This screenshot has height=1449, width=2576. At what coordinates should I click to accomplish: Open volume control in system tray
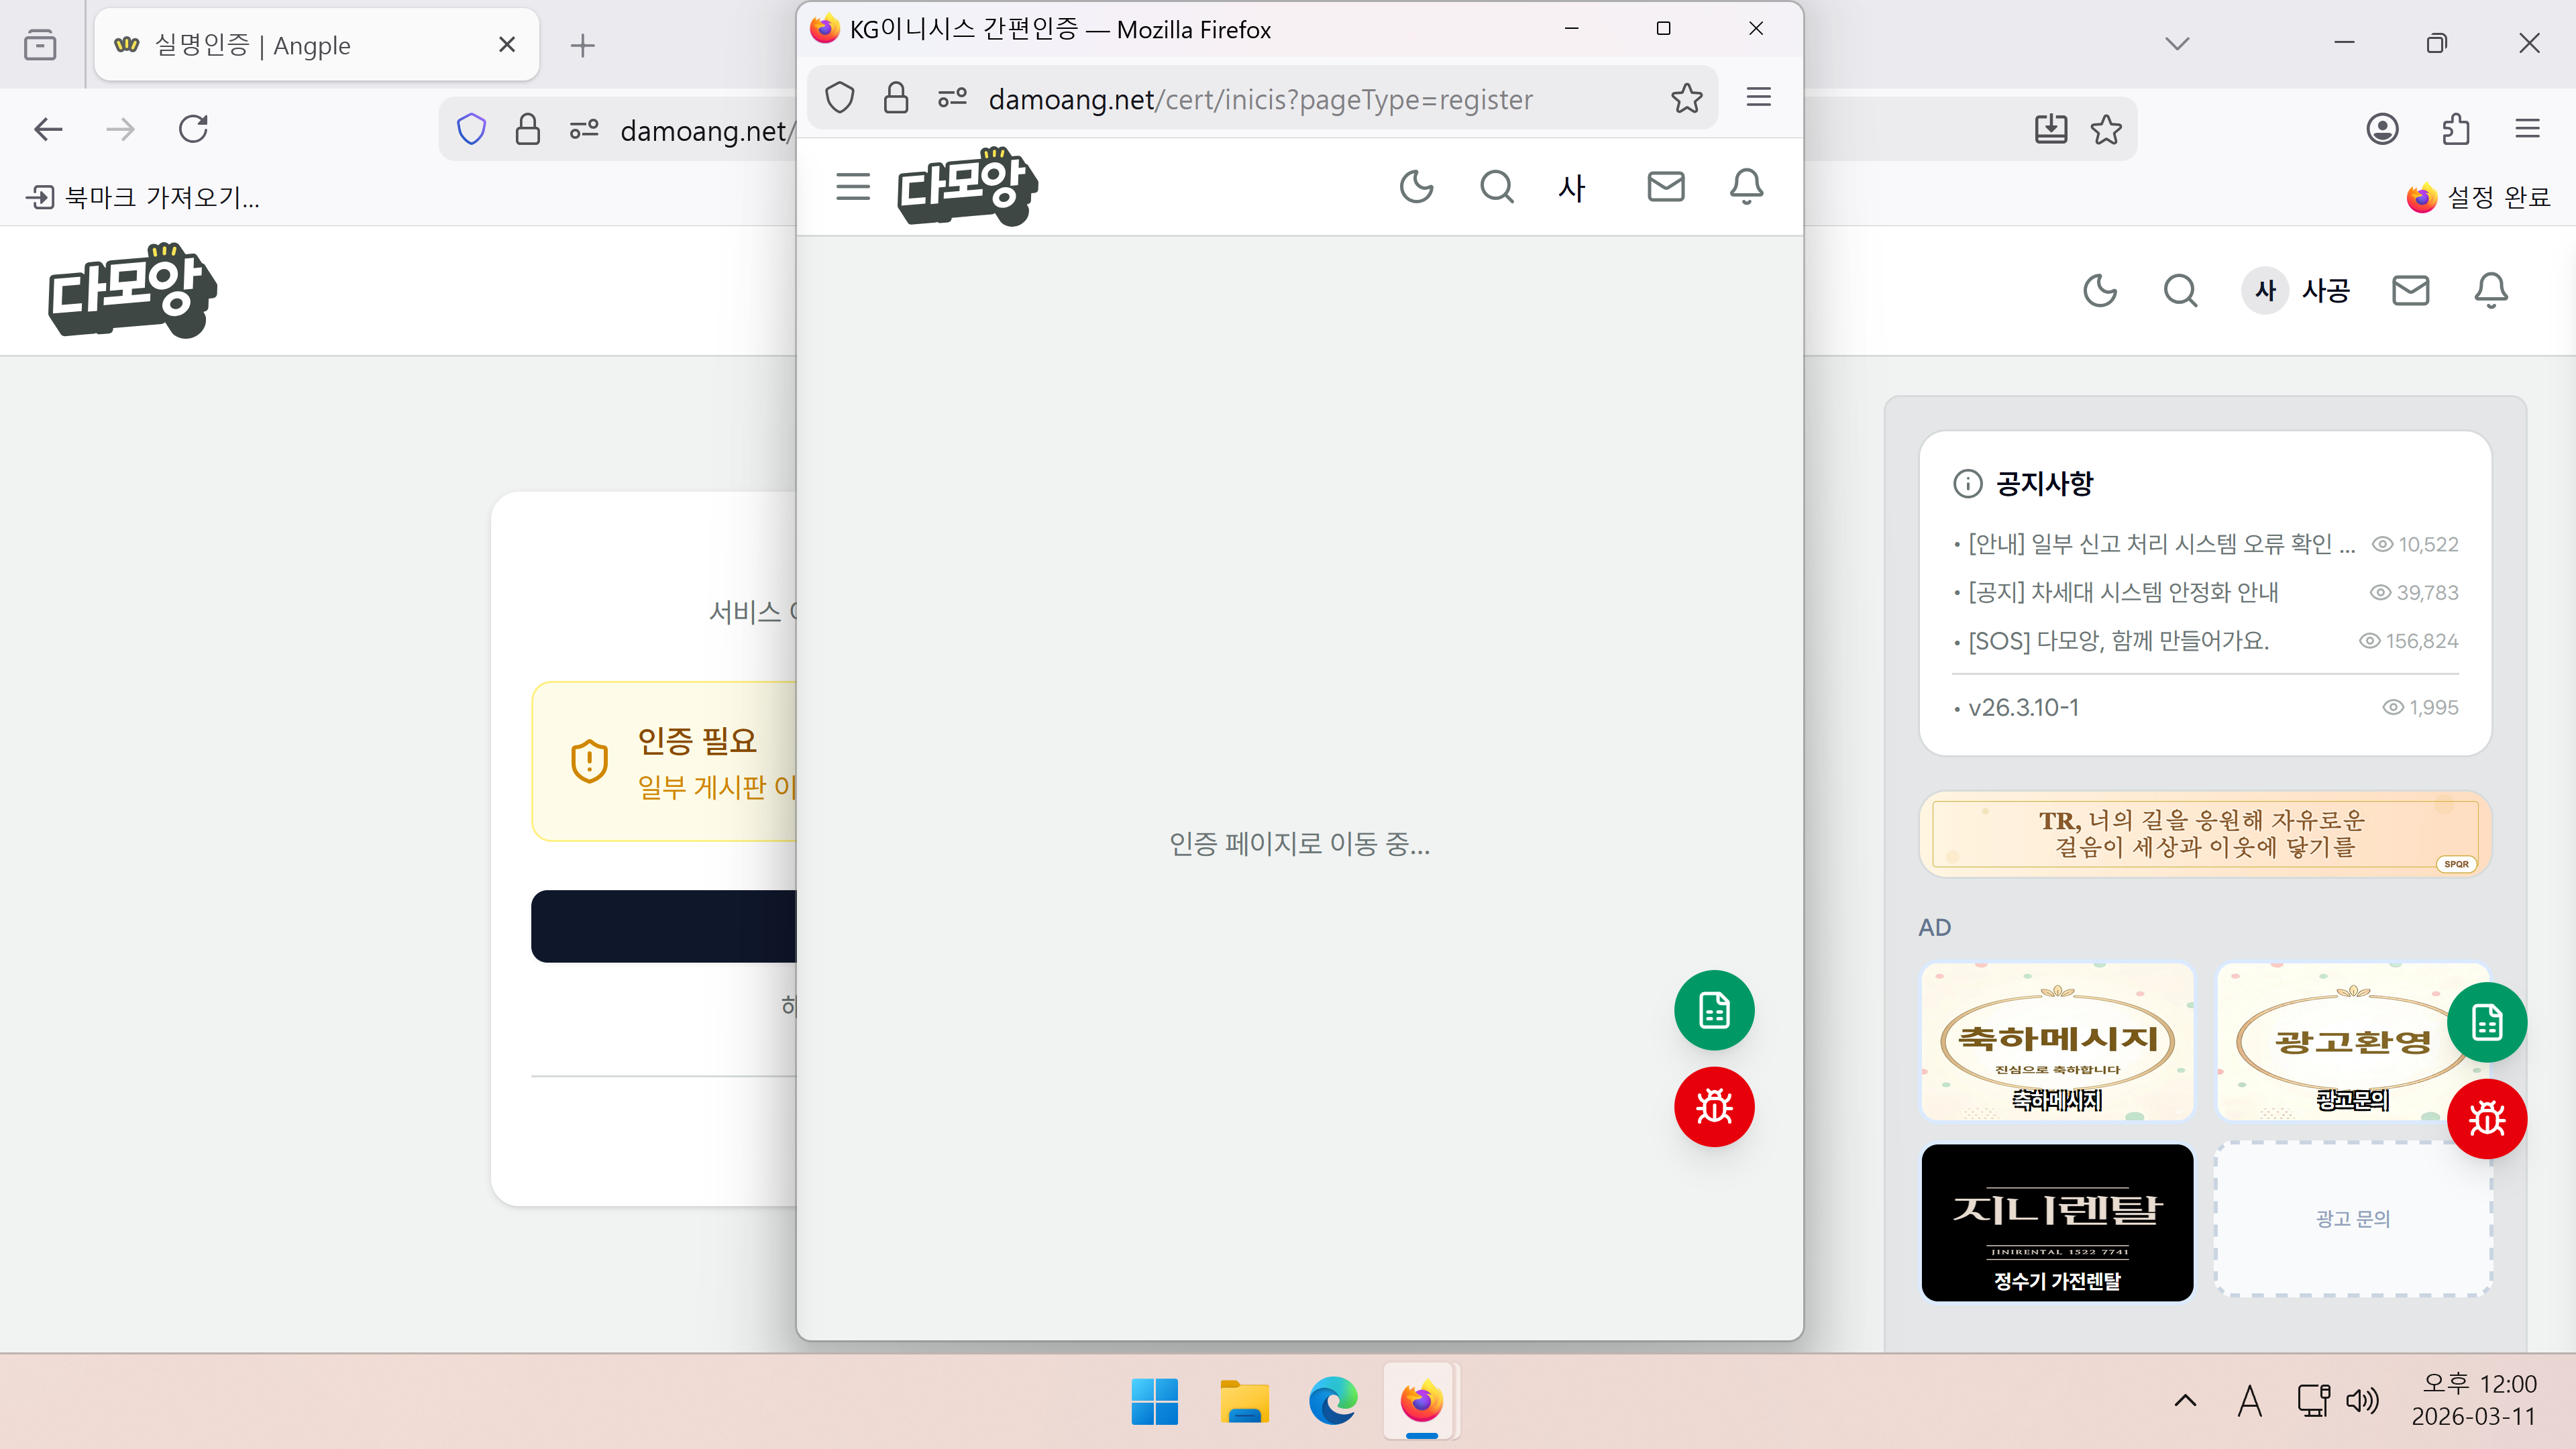(2362, 1401)
